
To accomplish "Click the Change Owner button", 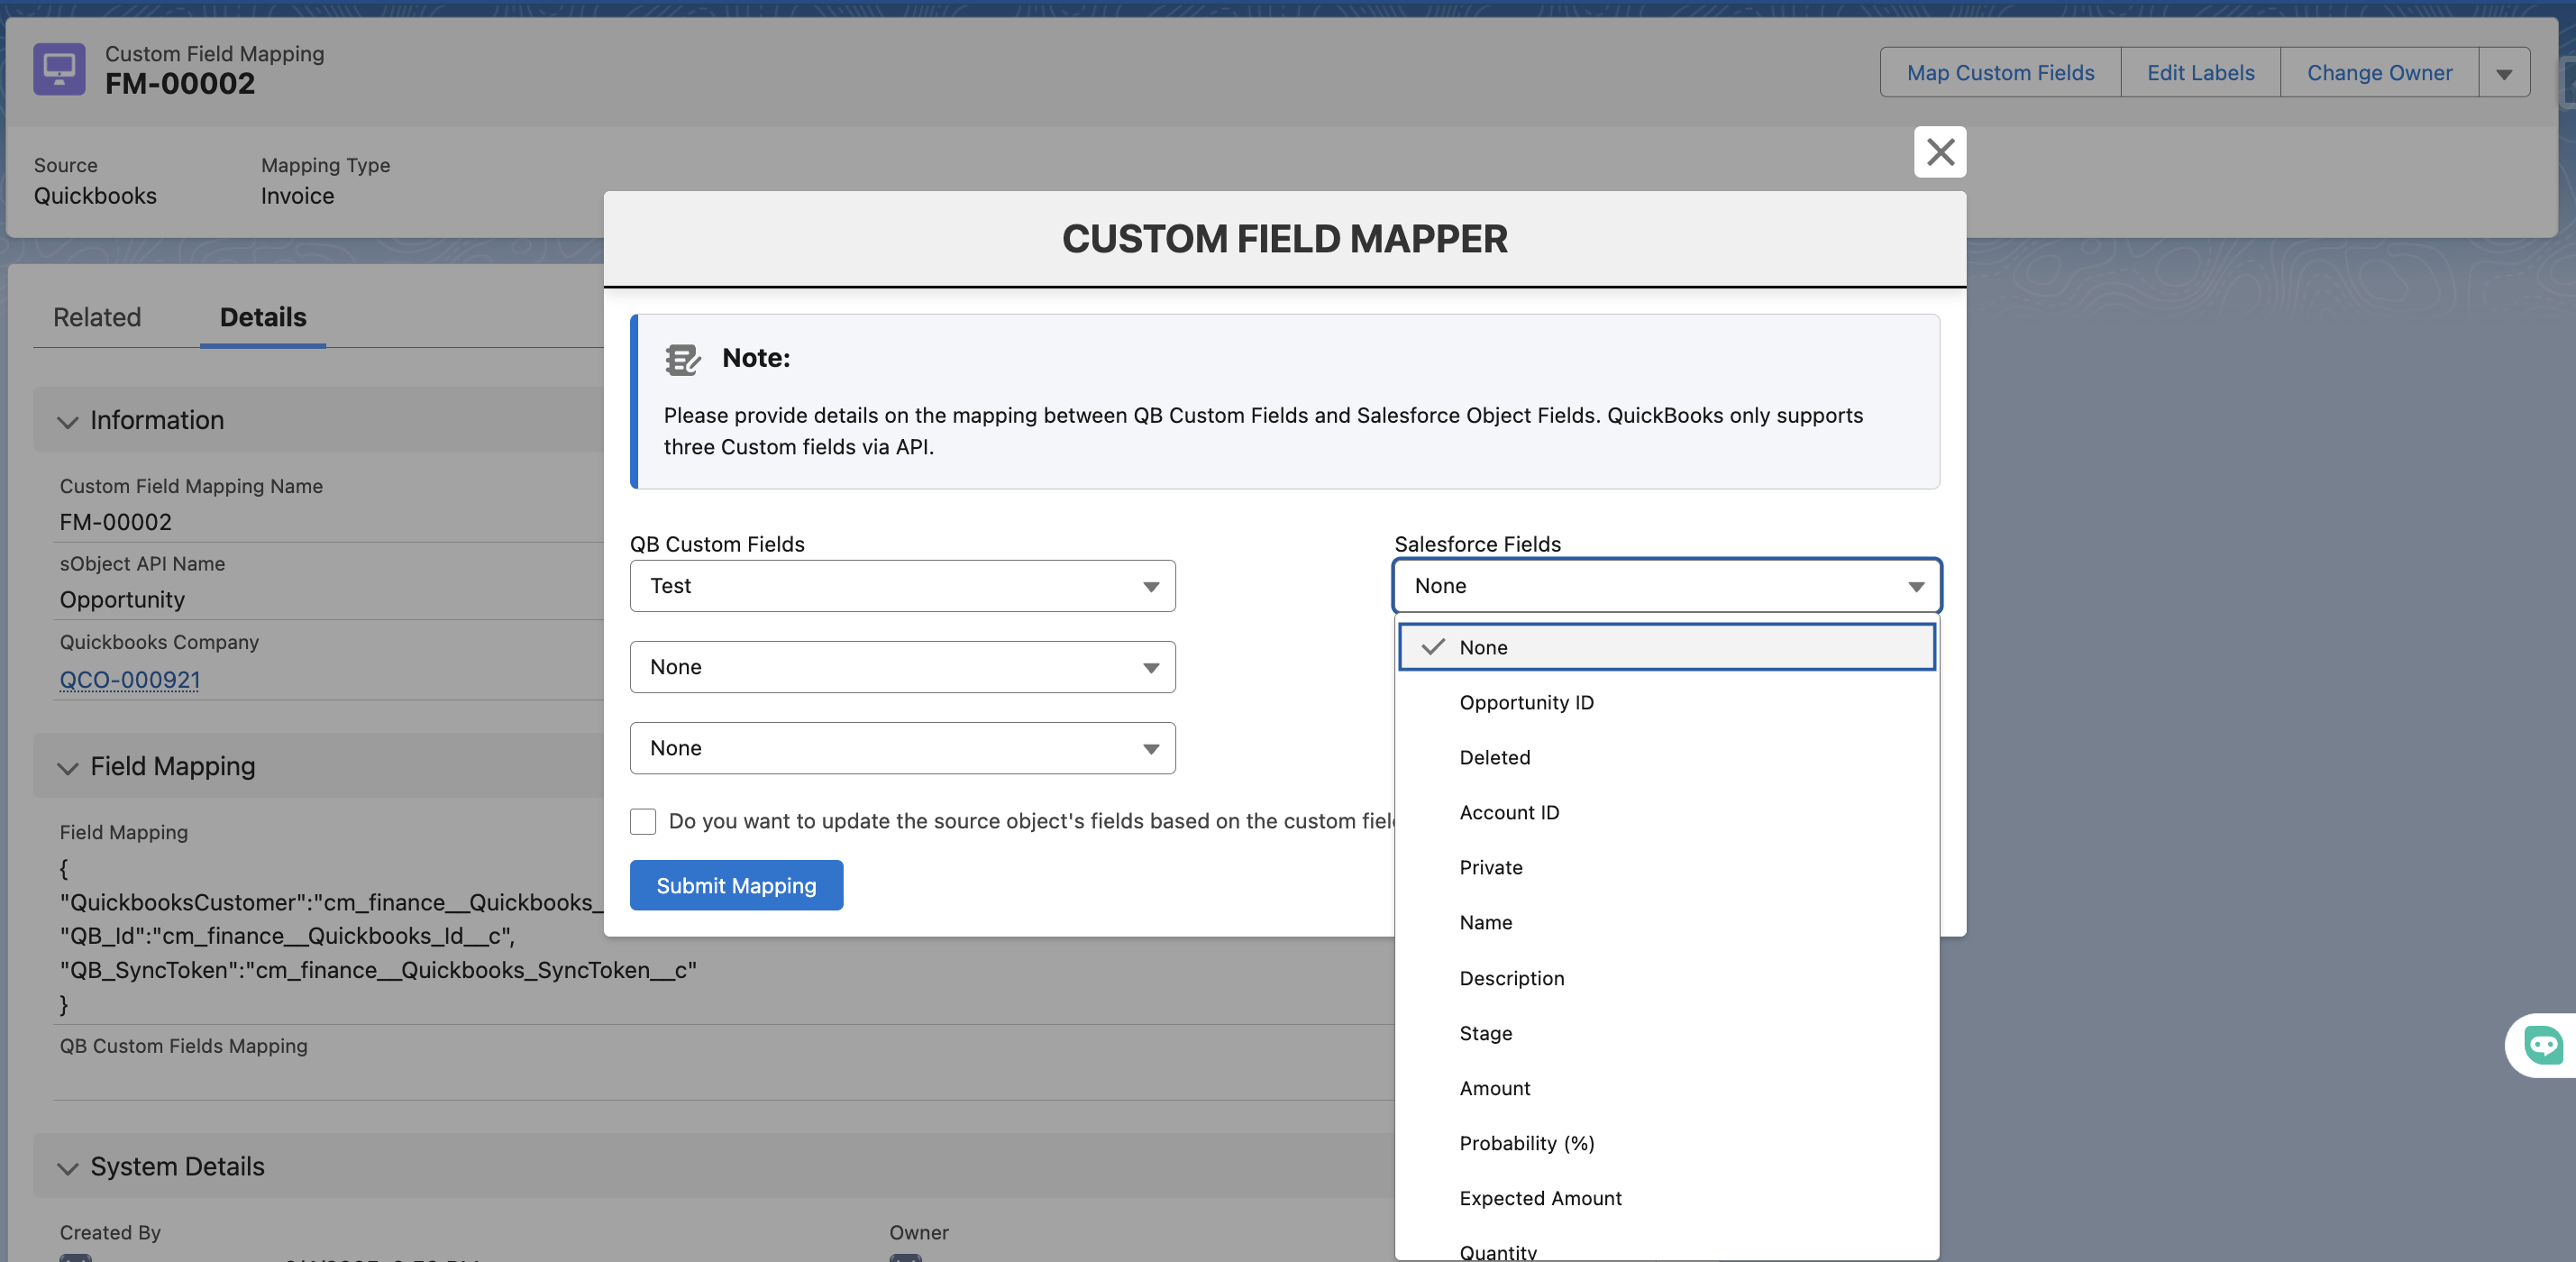I will (2379, 73).
